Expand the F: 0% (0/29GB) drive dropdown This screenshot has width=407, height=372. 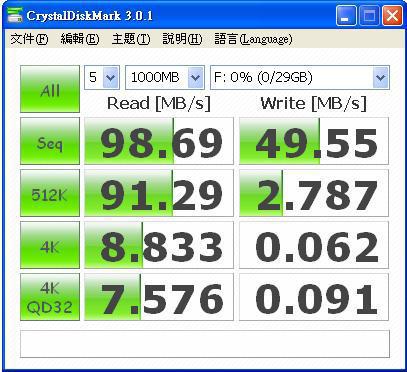pos(300,77)
